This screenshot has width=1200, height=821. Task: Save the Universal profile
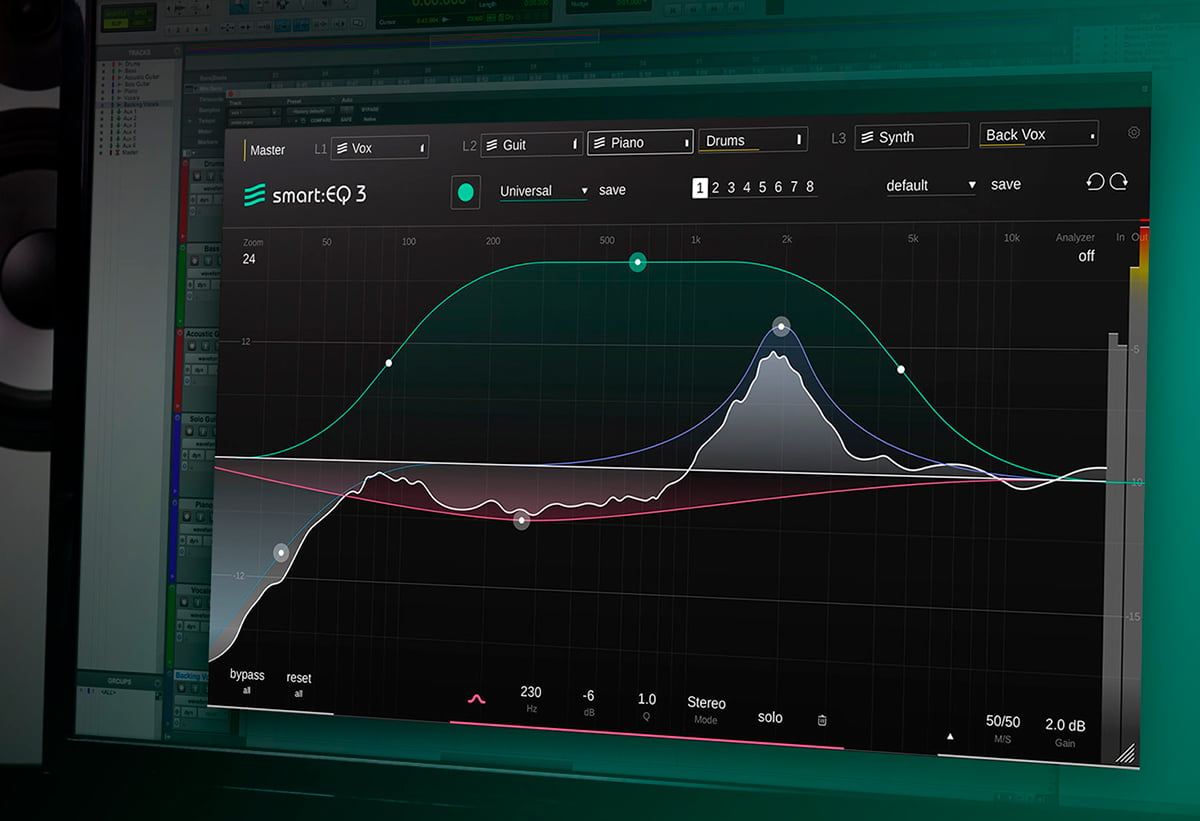click(612, 190)
